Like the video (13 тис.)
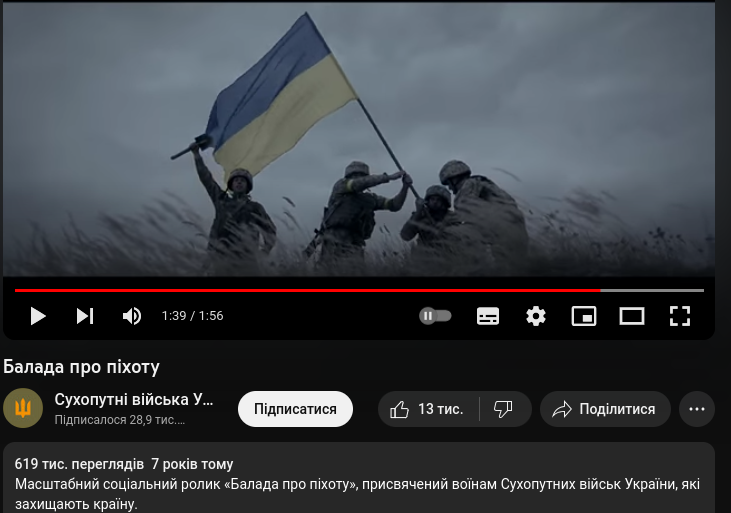The height and width of the screenshot is (513, 731). pos(428,409)
